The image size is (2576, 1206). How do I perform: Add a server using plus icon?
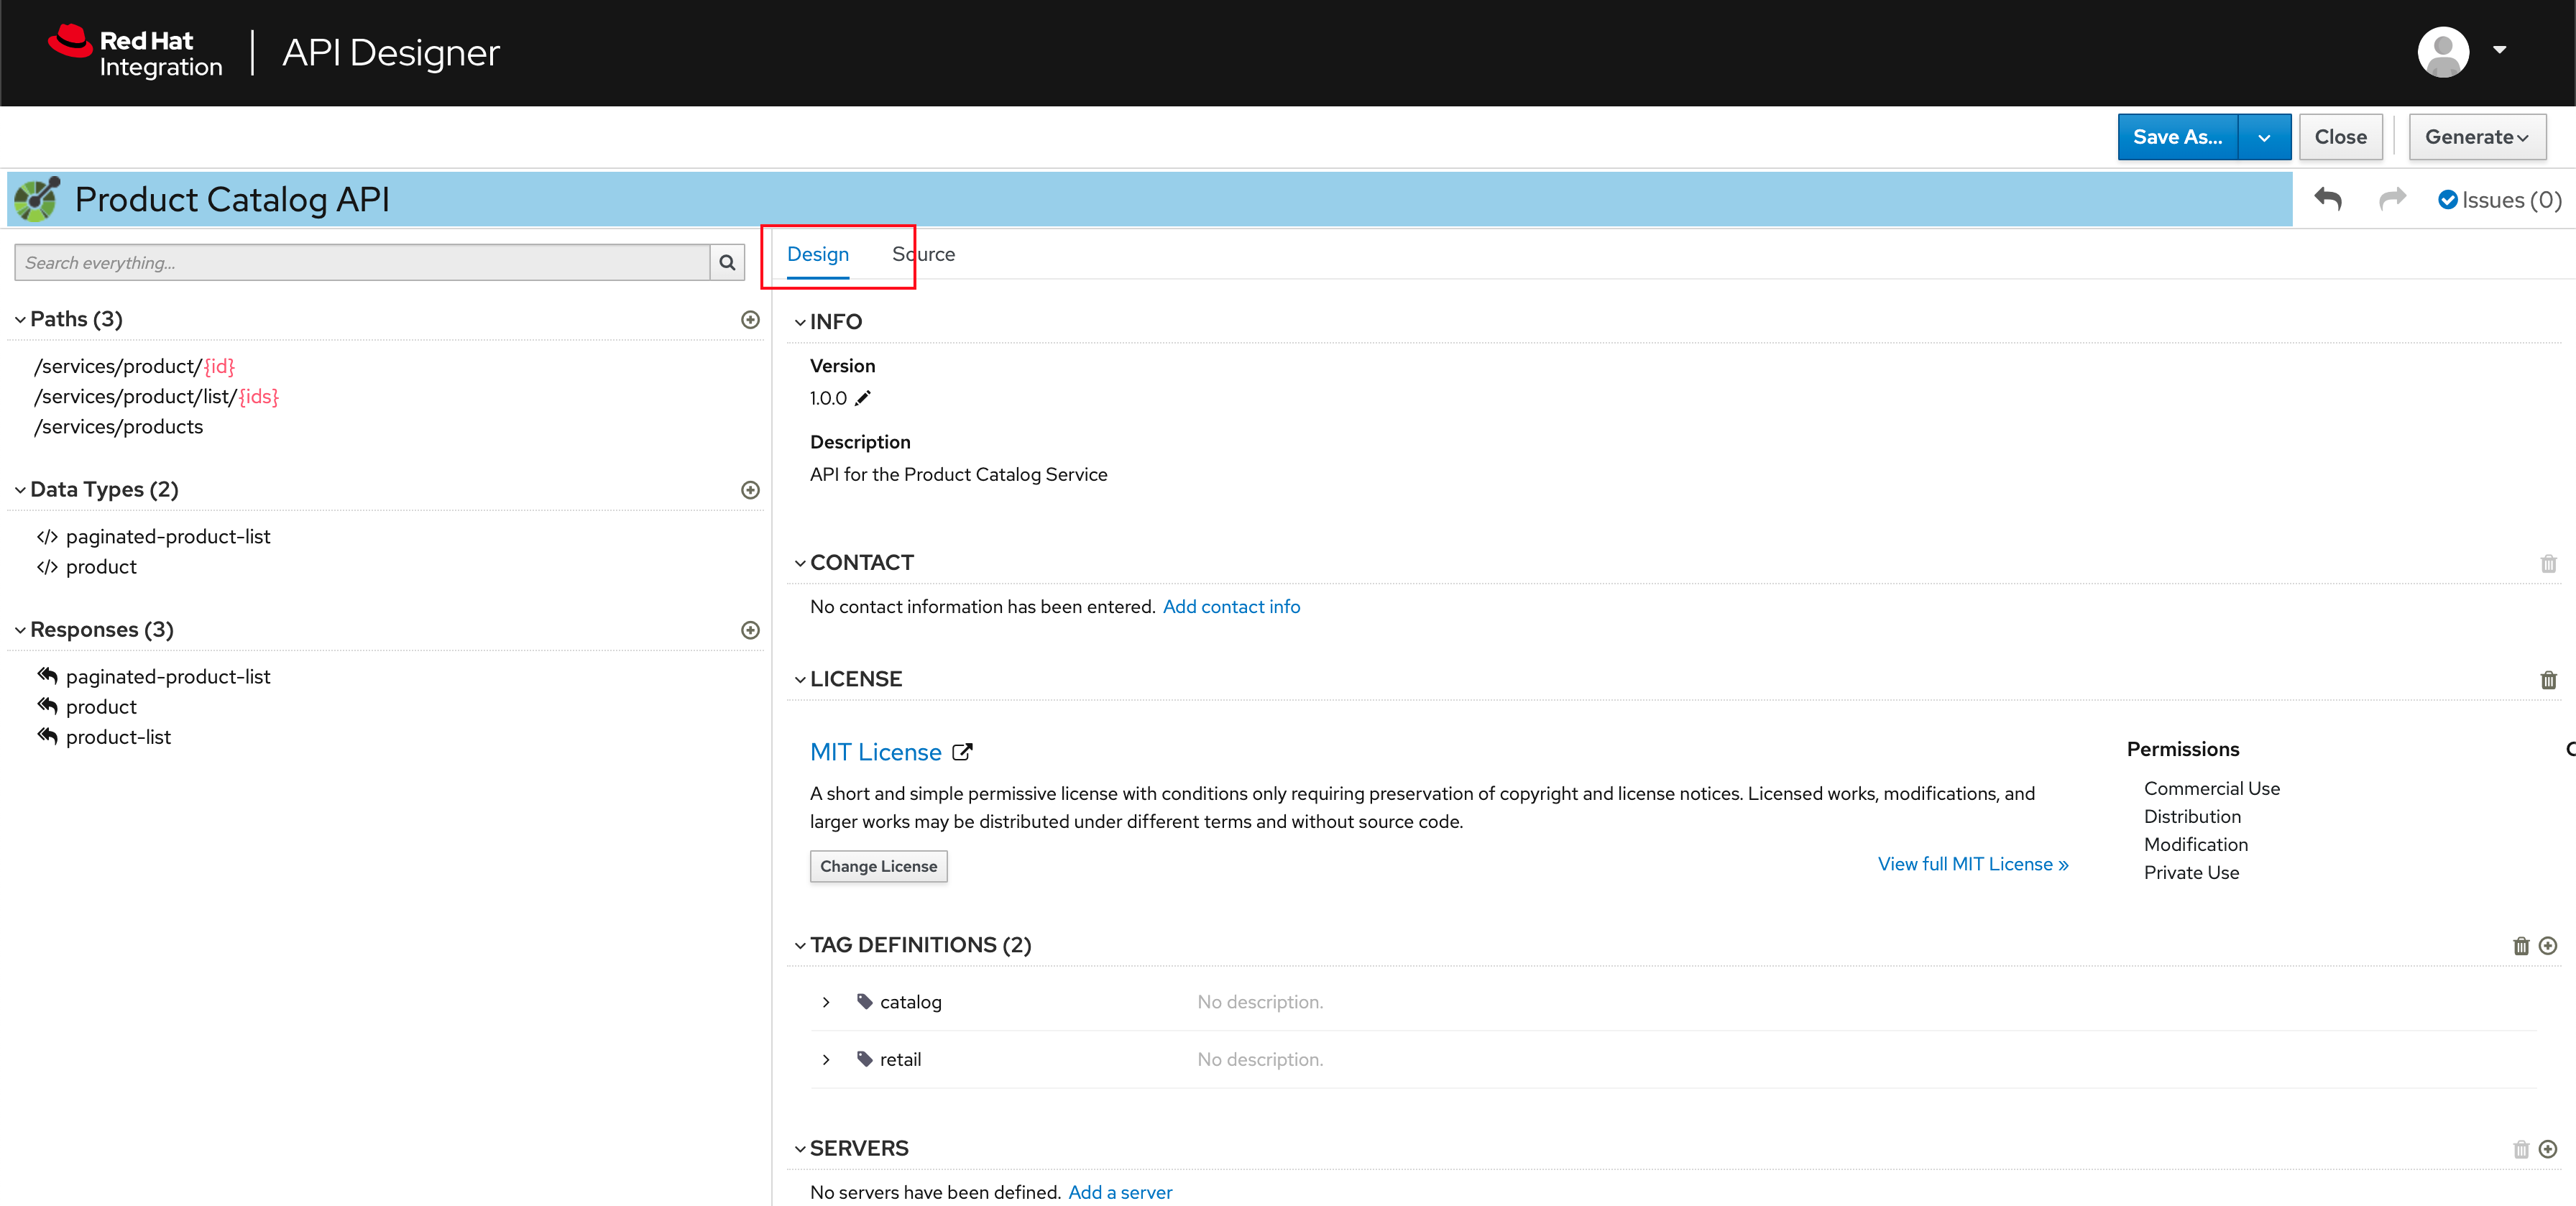click(x=2548, y=1148)
